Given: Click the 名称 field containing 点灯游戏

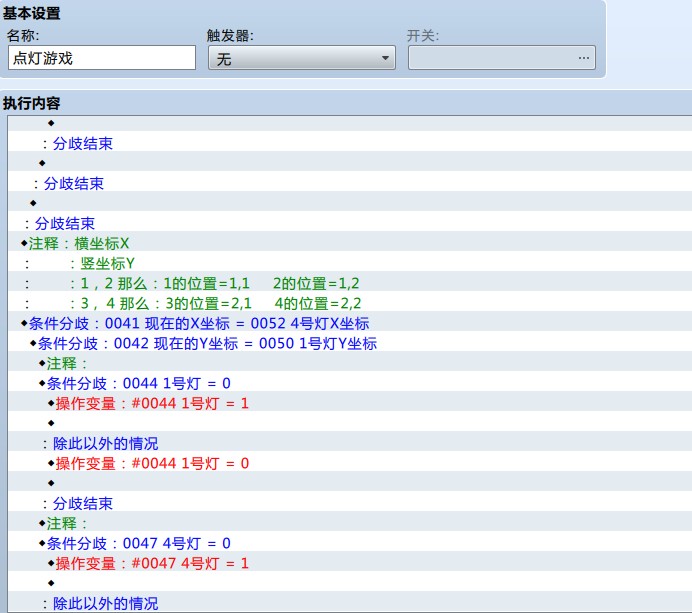Looking at the screenshot, I should 102,58.
